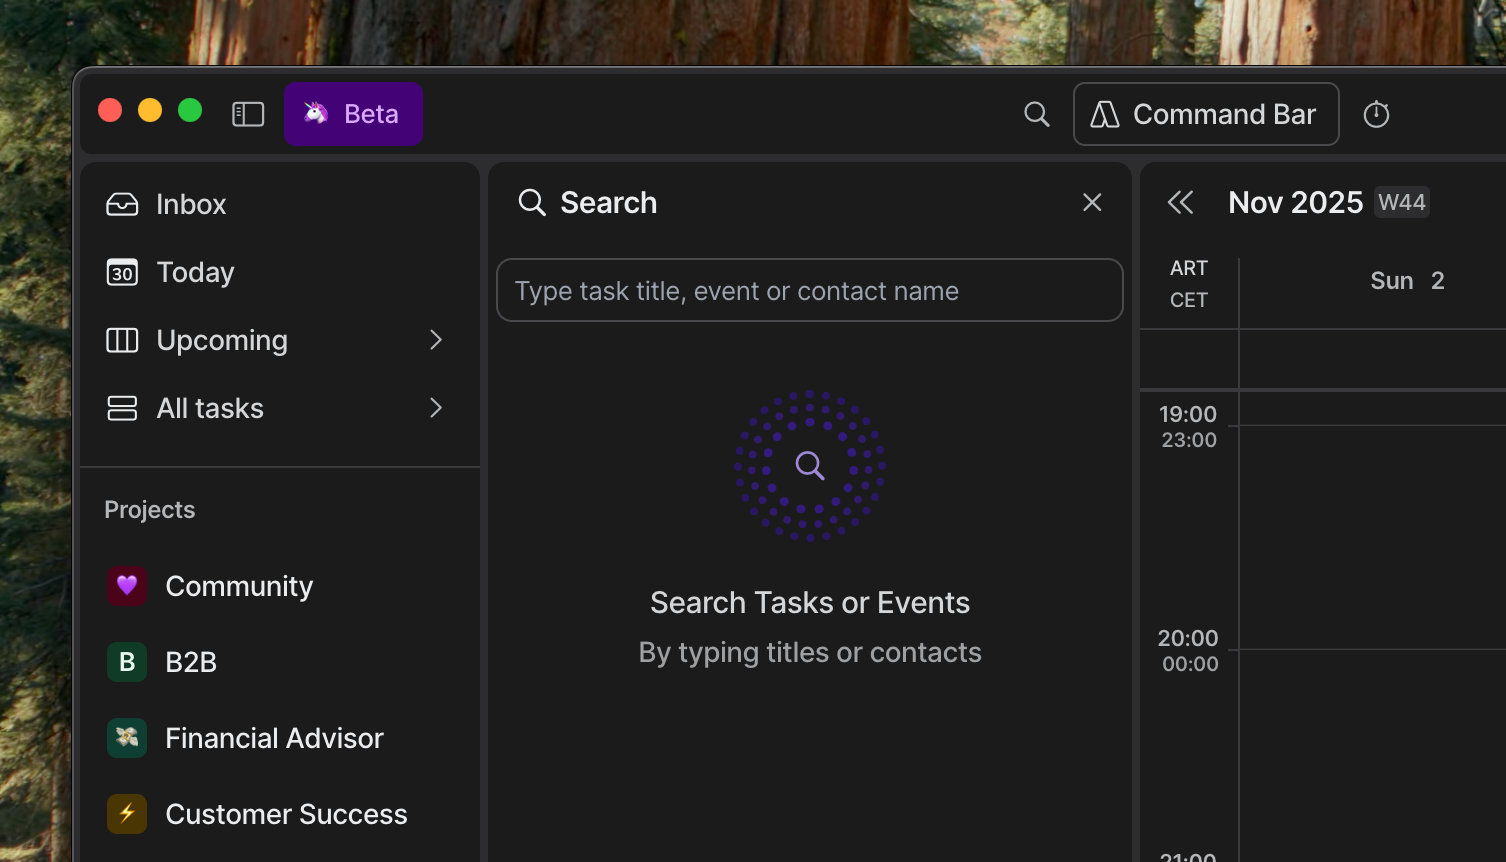Click the timer stopwatch icon
This screenshot has width=1506, height=862.
point(1376,114)
